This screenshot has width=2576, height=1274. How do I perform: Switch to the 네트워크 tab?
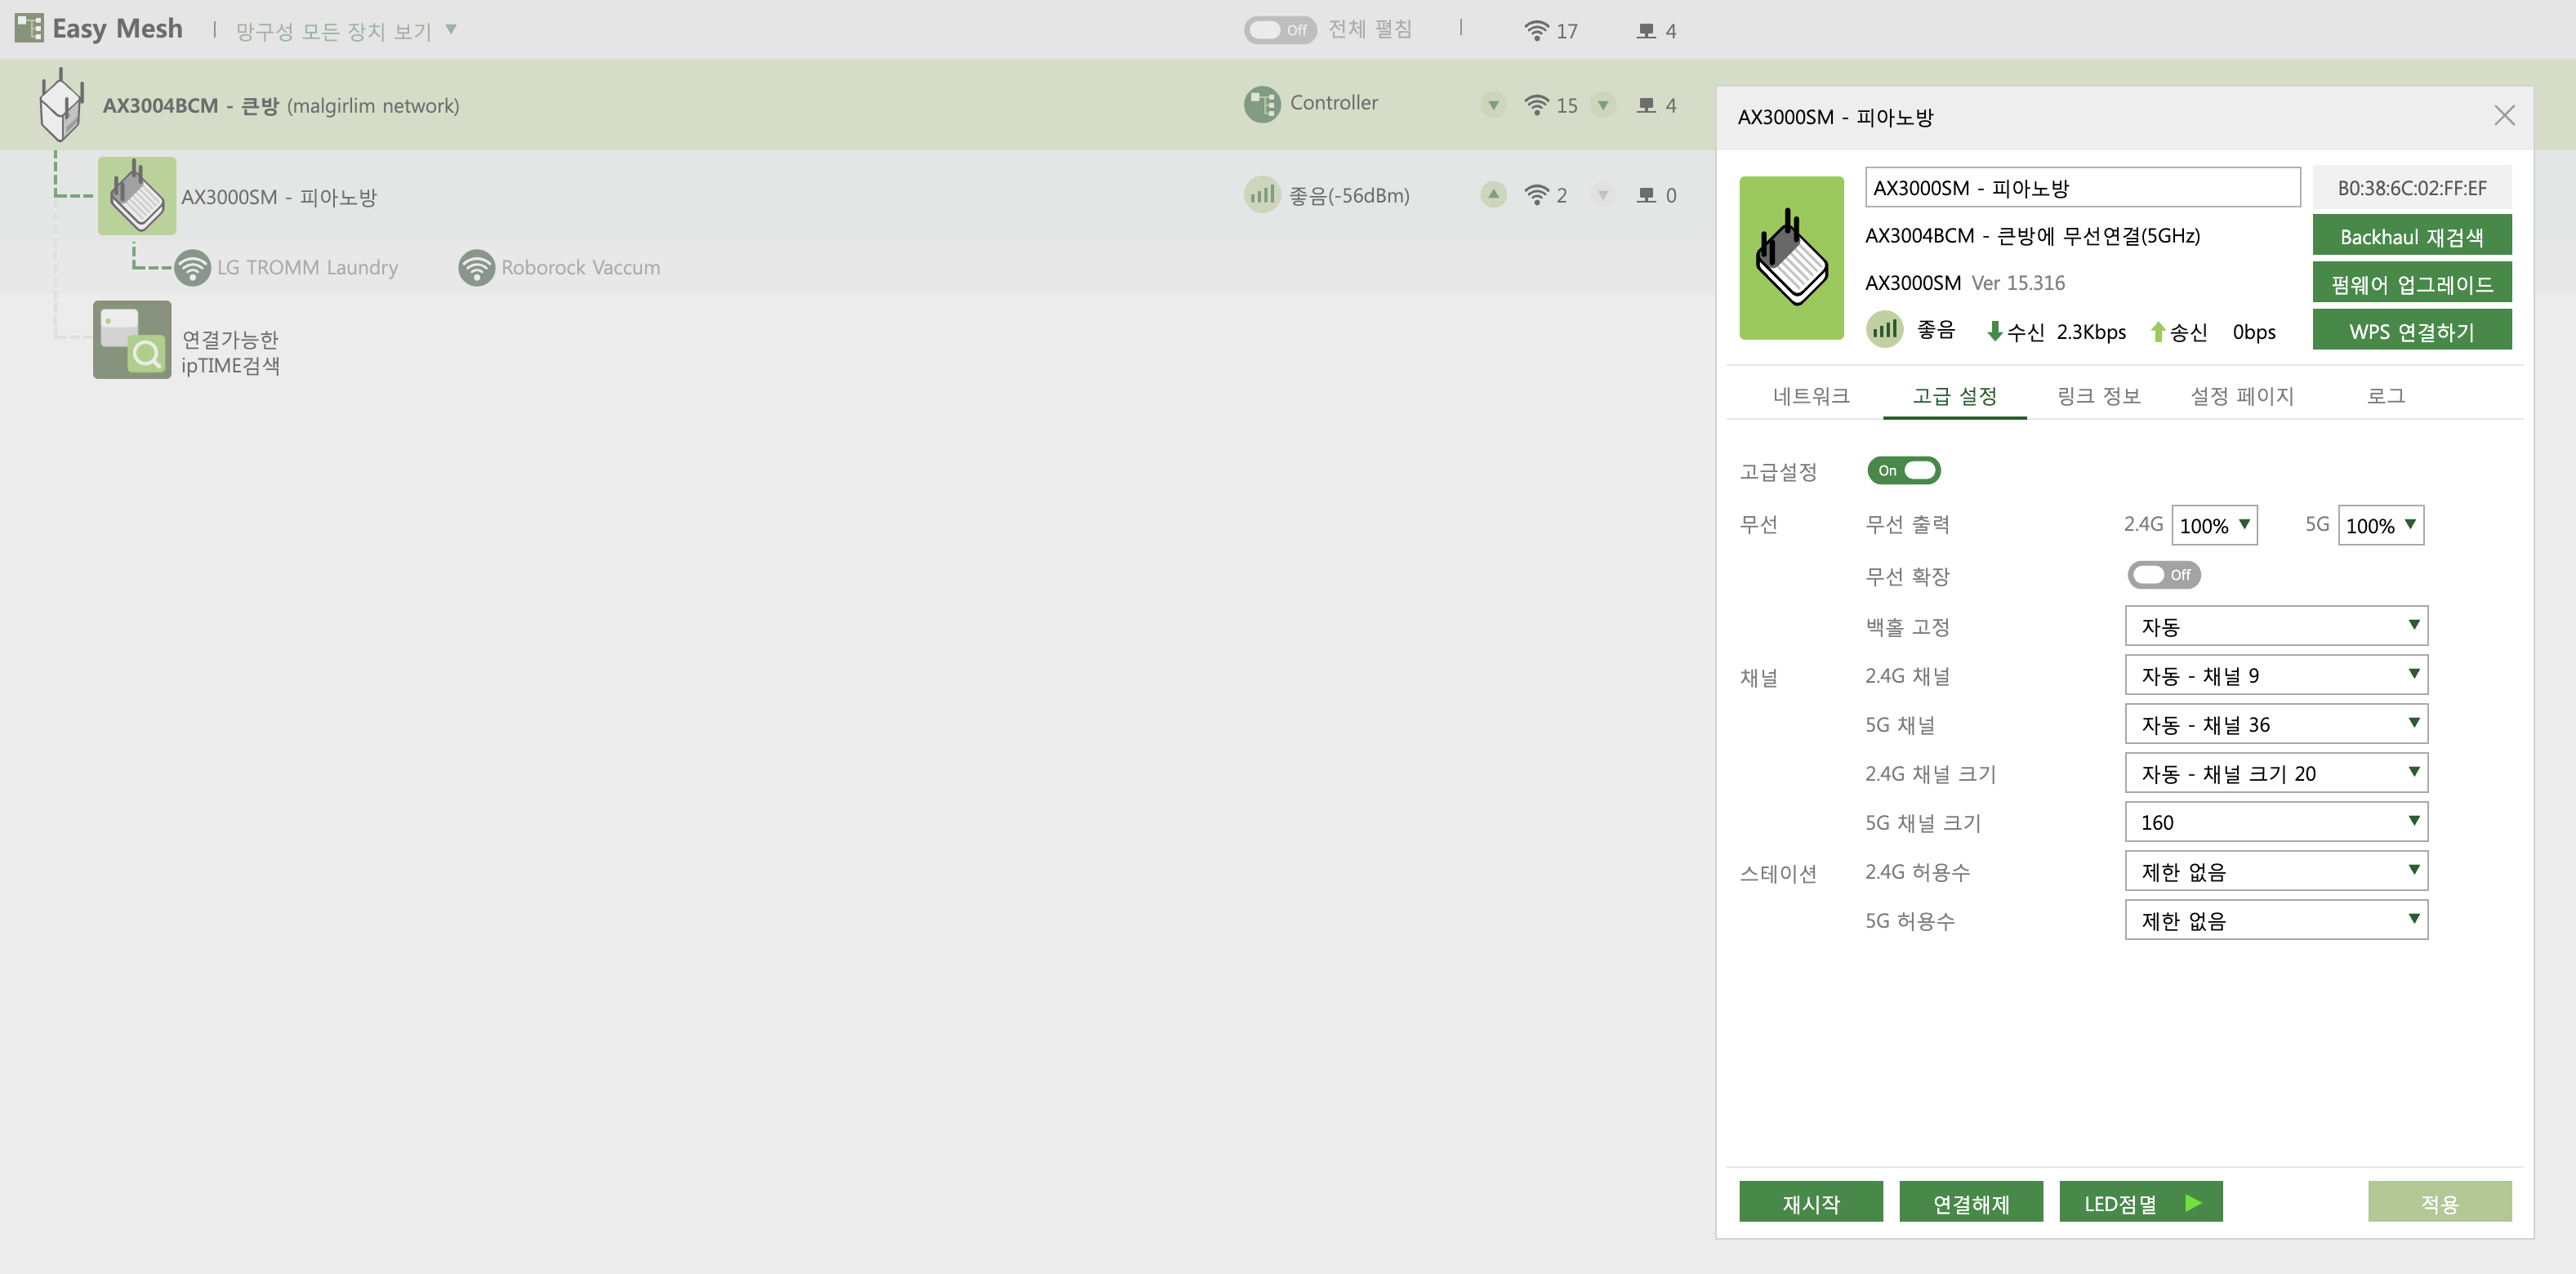(x=1811, y=396)
